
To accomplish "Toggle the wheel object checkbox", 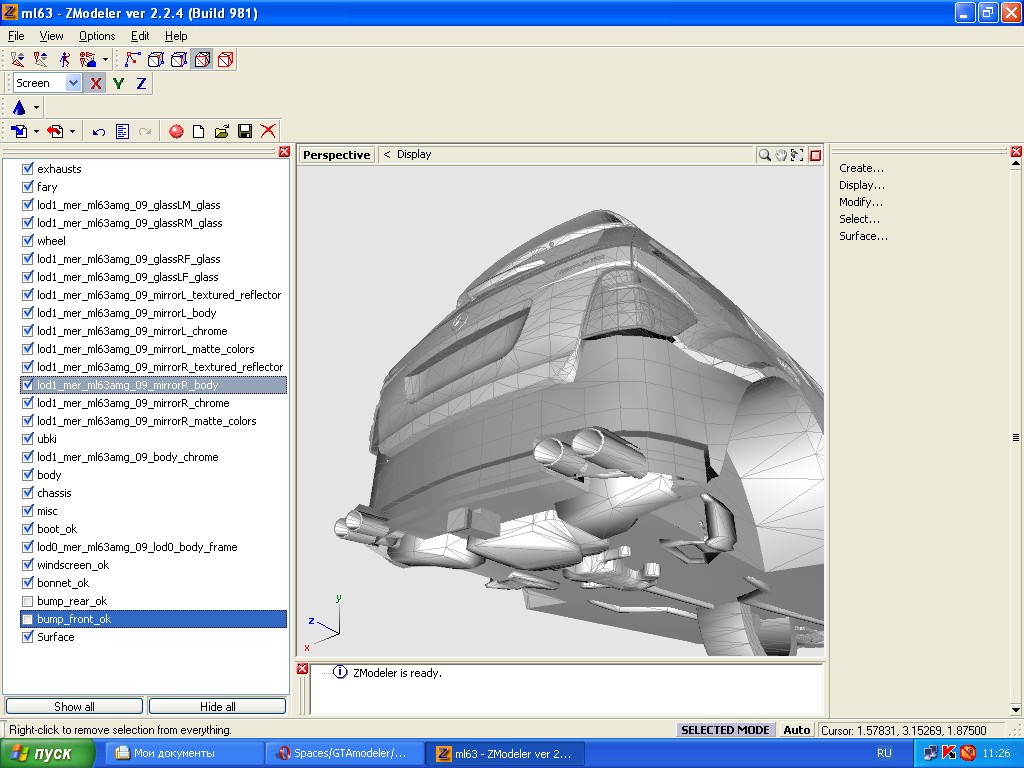I will tap(28, 241).
